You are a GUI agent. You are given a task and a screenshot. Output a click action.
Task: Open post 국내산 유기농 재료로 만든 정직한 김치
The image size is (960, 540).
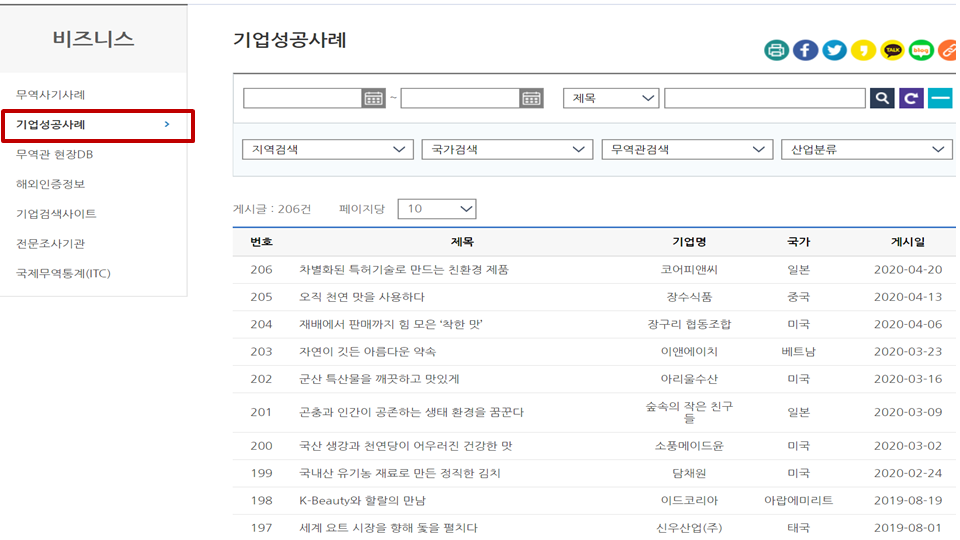[x=400, y=473]
